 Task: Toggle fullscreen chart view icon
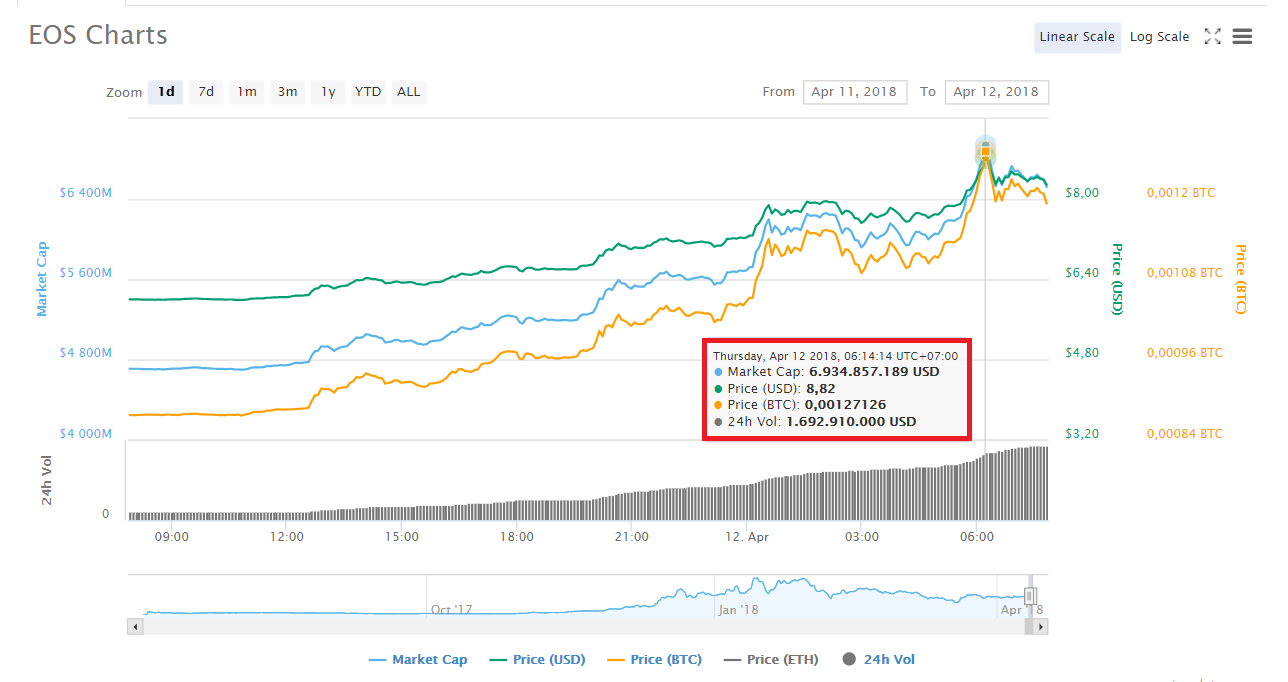(1212, 37)
